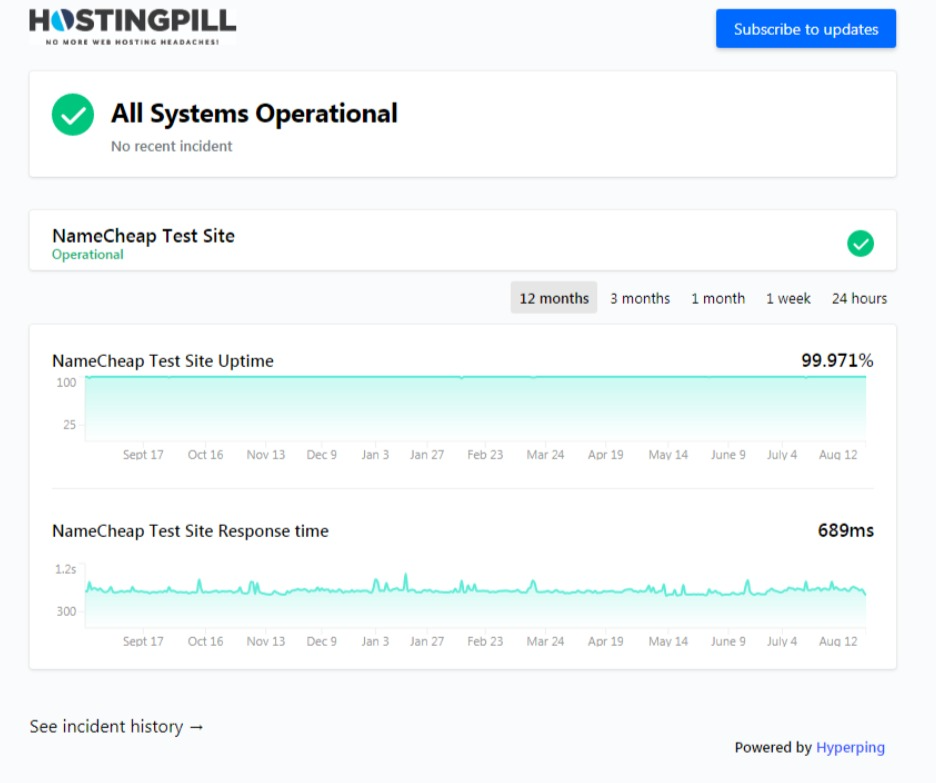Show the 1 month range
This screenshot has height=783, width=936.
pos(718,298)
